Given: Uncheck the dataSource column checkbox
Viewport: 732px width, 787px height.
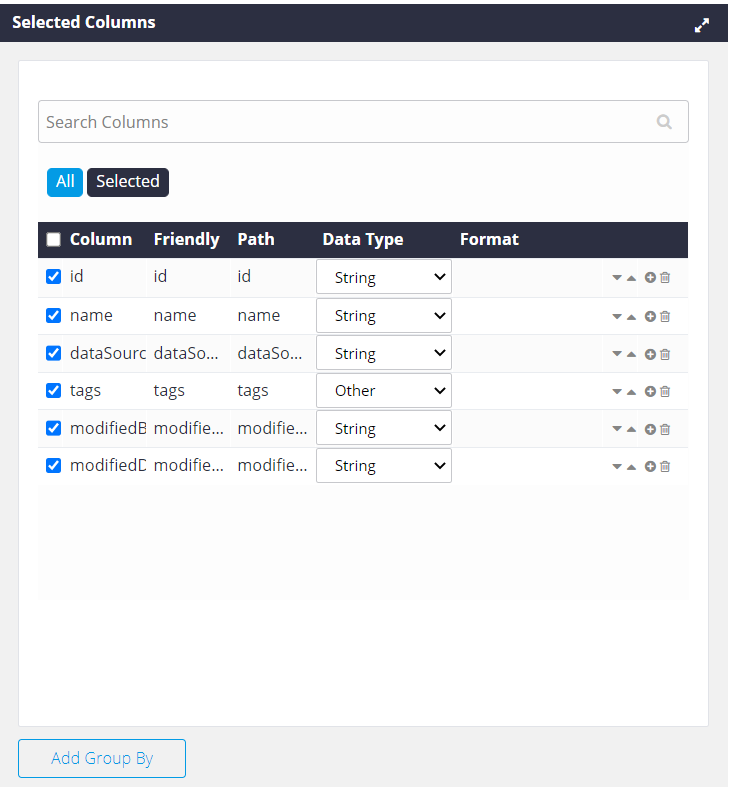Looking at the screenshot, I should coord(53,353).
